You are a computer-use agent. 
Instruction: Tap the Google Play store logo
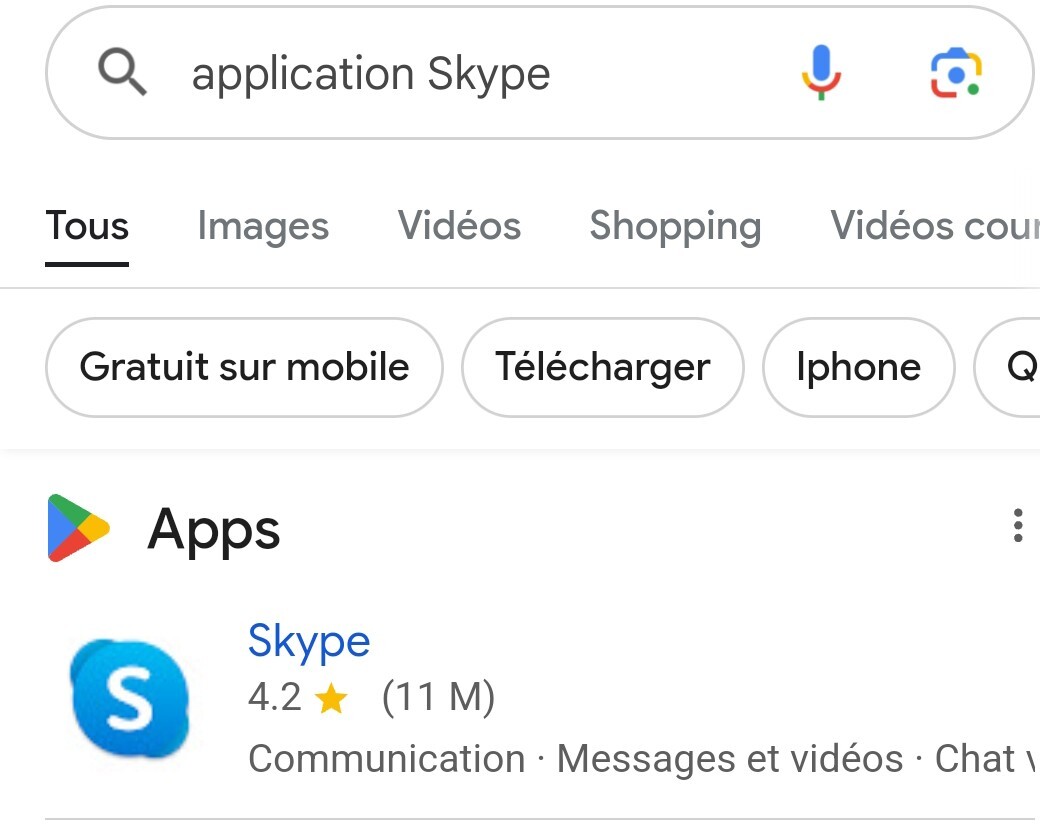[77, 528]
